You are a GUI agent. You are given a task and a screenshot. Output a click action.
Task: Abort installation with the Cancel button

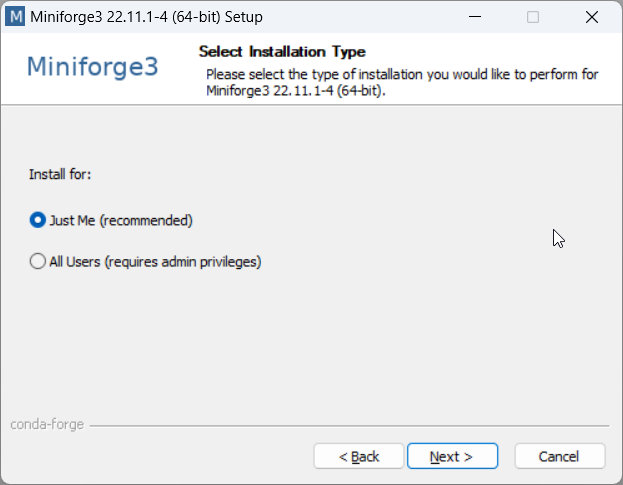[x=559, y=456]
